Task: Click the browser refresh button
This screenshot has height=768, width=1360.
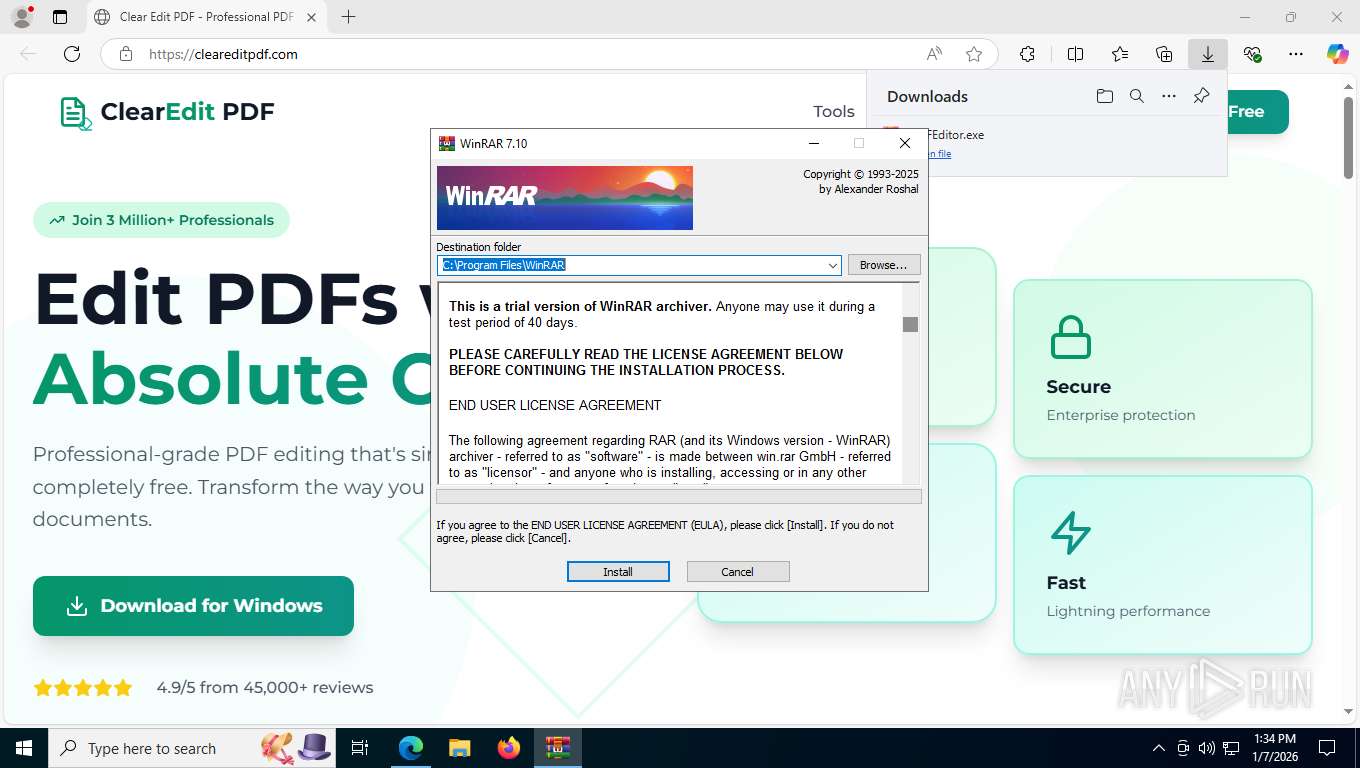Action: pyautogui.click(x=72, y=54)
